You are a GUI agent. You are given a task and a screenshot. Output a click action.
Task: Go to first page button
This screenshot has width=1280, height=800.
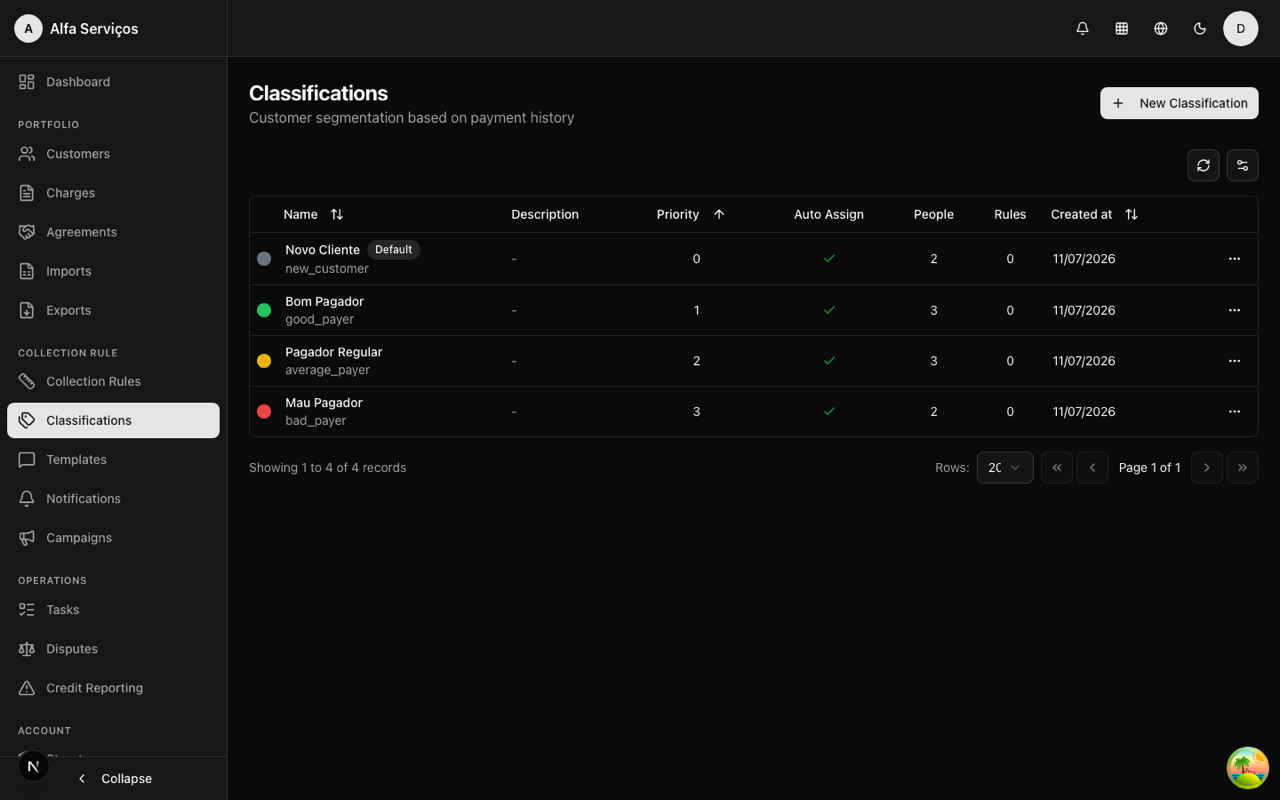pyautogui.click(x=1056, y=467)
